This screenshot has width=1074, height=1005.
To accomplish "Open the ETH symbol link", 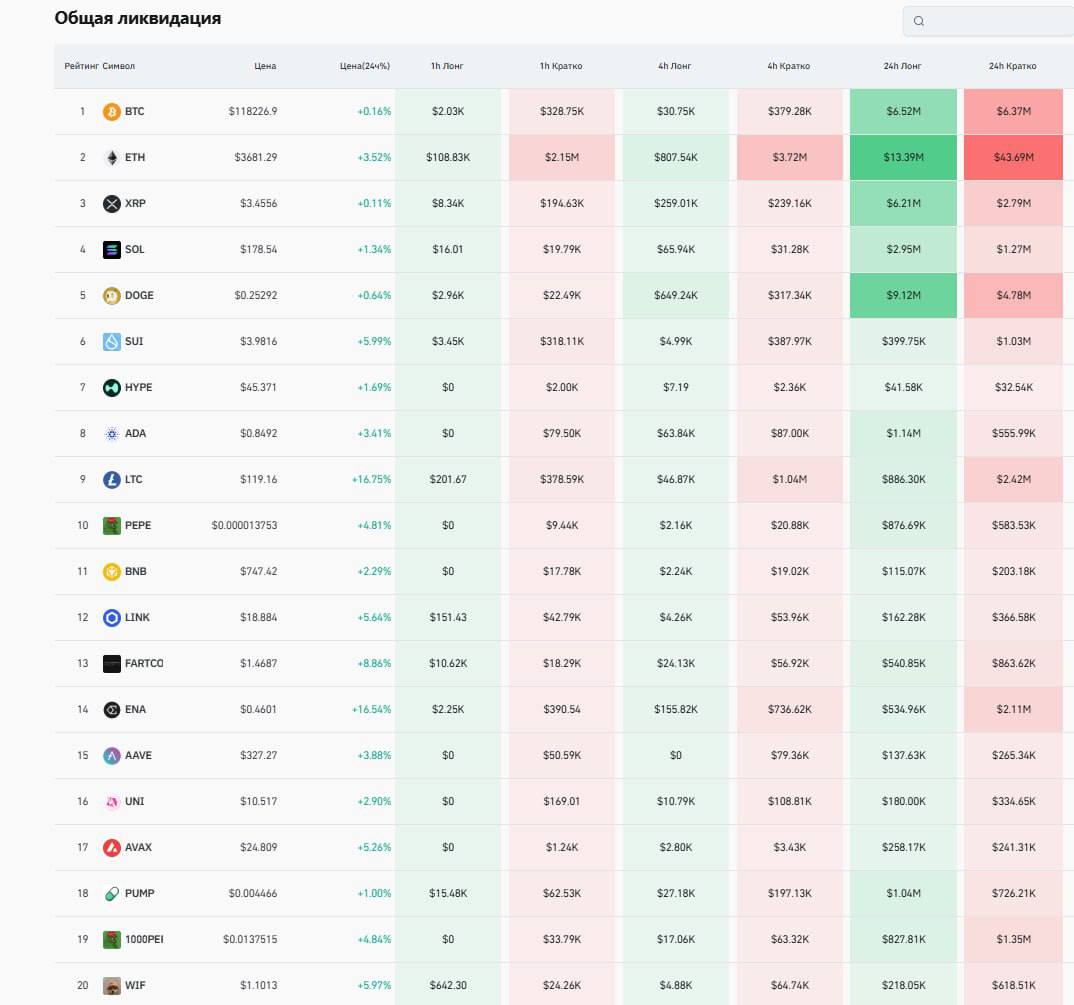I will [135, 158].
